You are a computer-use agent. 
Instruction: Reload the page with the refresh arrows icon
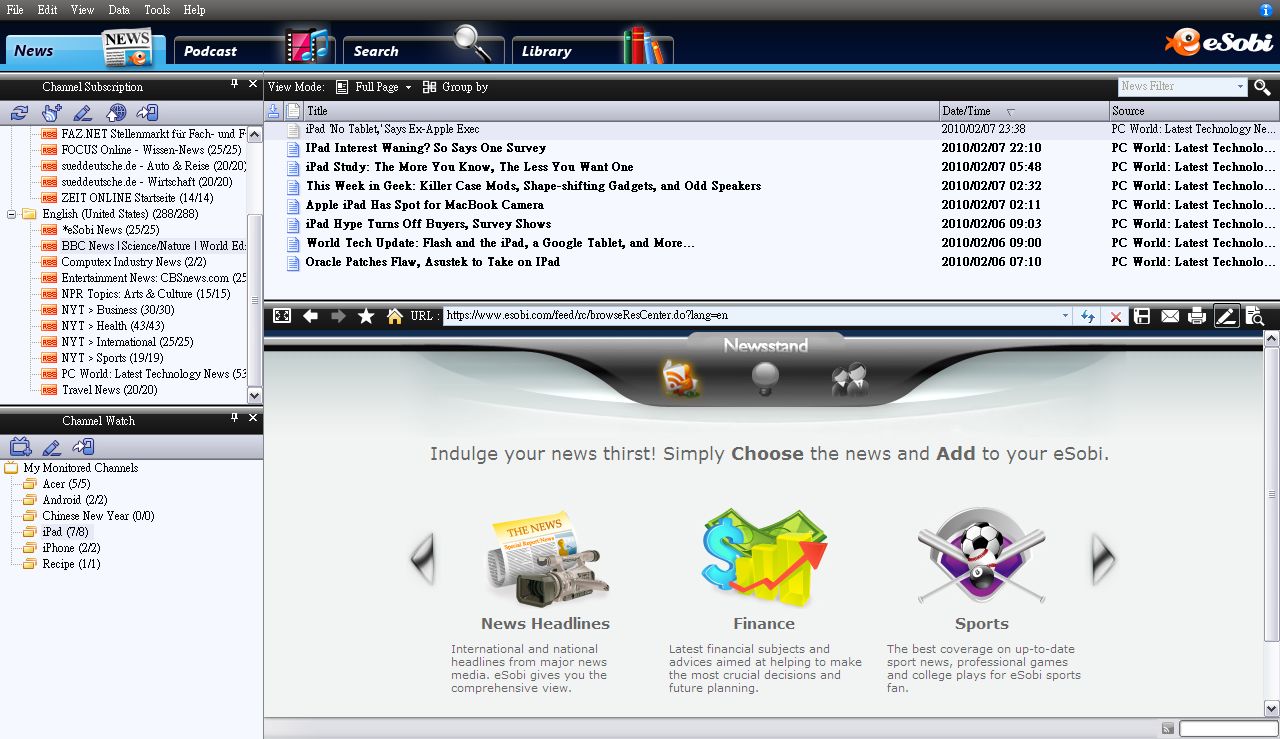tap(1088, 316)
